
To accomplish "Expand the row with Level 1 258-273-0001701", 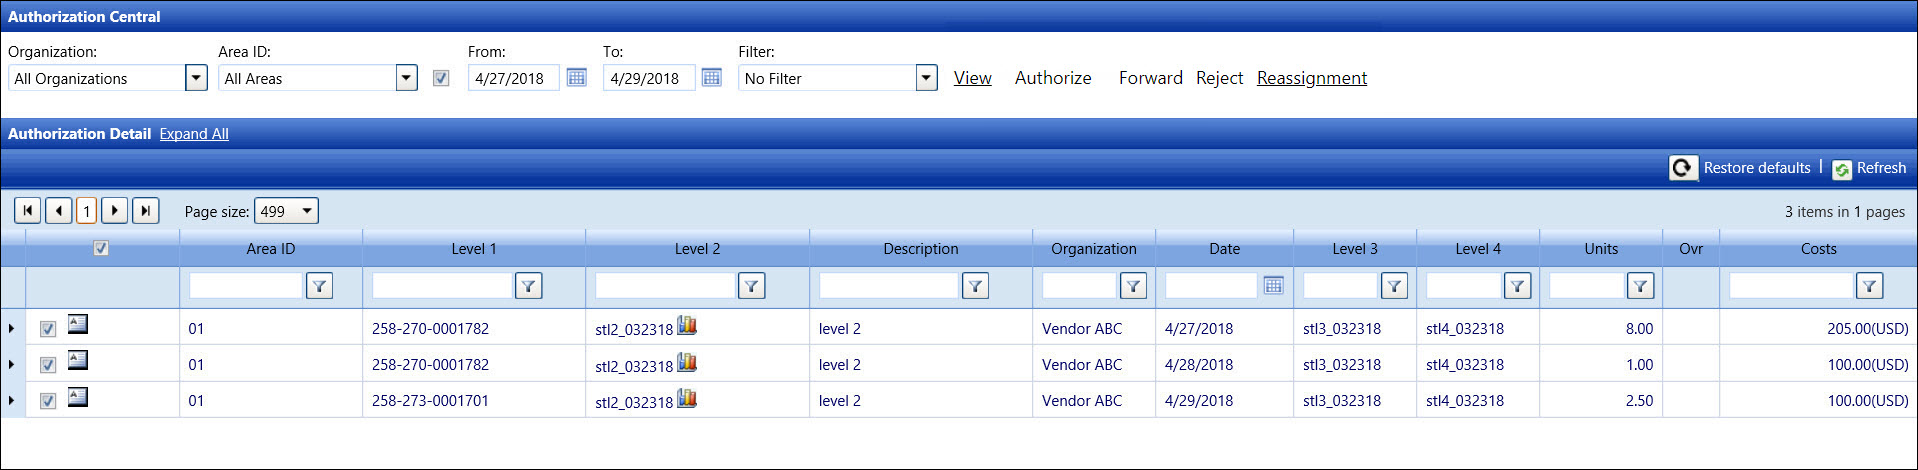I will click(11, 401).
